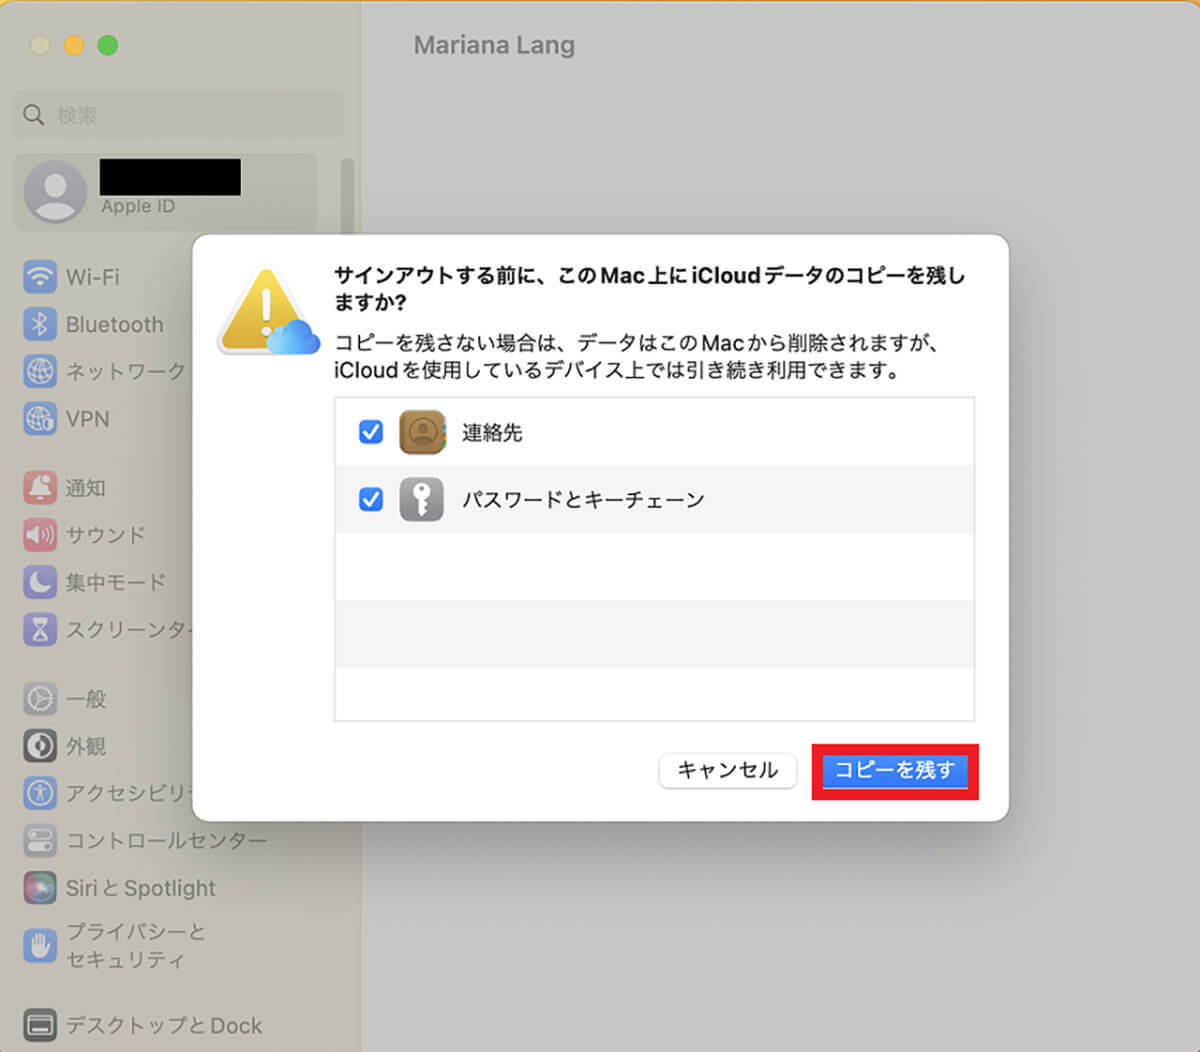Screen dimensions: 1200x1052
Task: Click the Apple ID avatar icon
Action: tap(55, 191)
